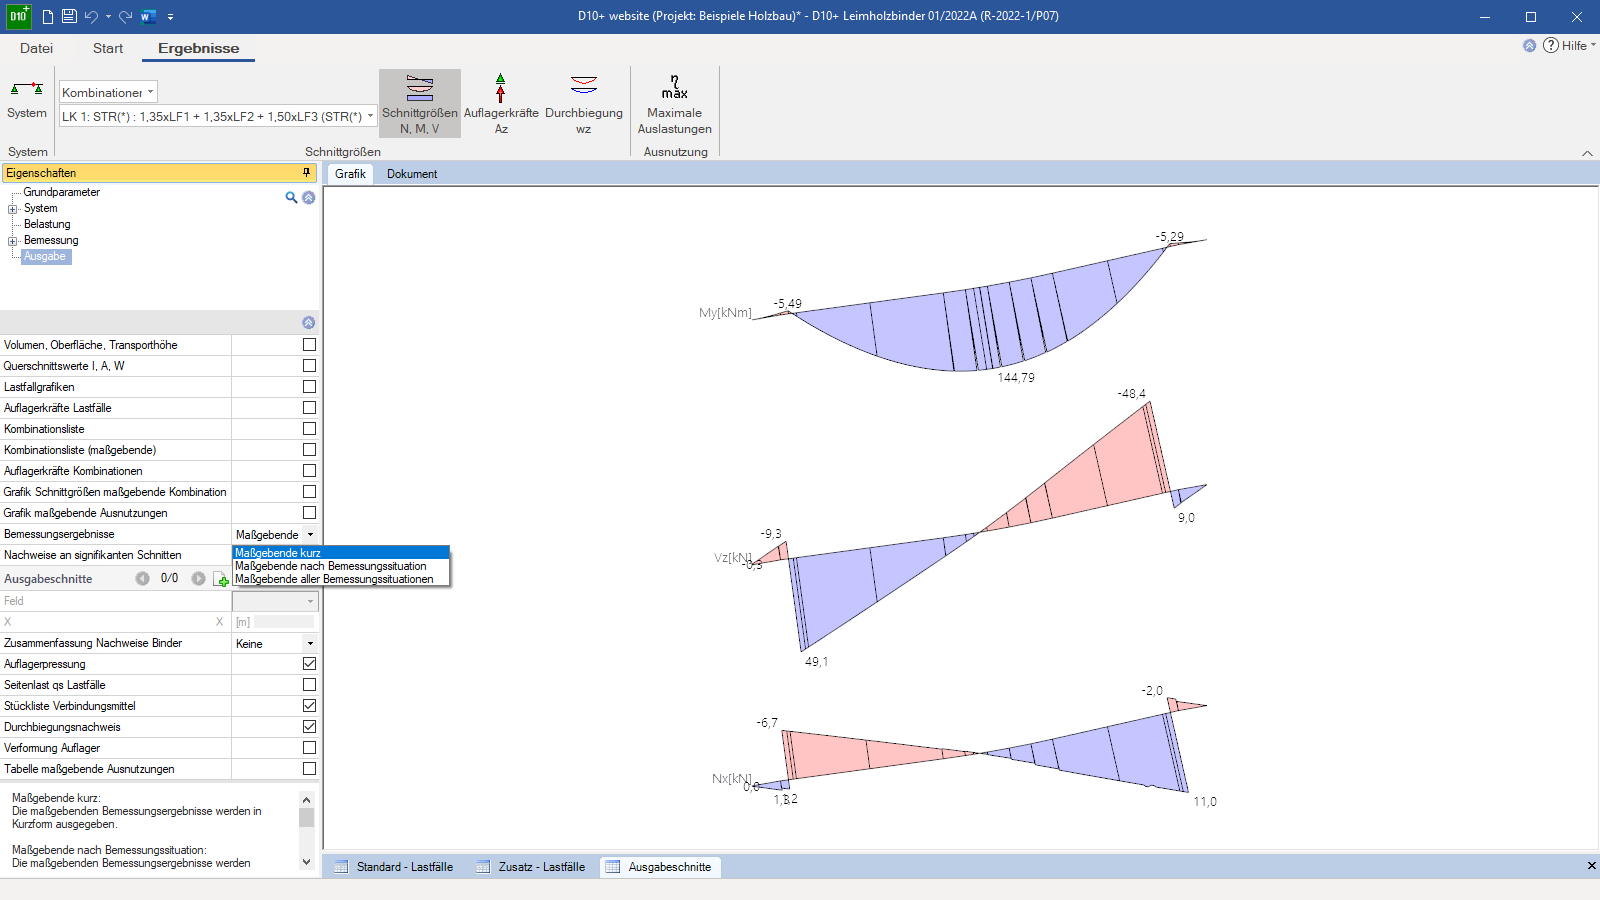This screenshot has width=1600, height=900.
Task: Click the X position input field in meters
Action: coord(284,622)
